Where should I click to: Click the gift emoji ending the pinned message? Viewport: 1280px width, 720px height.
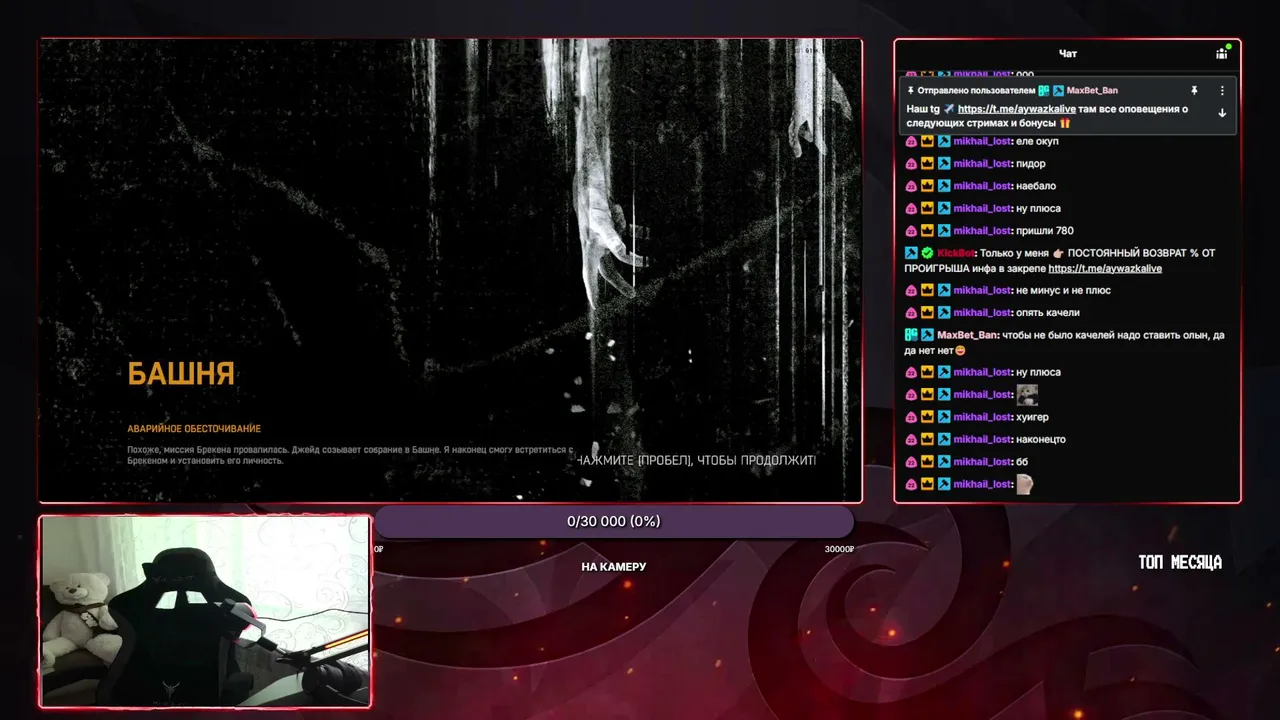(x=1065, y=123)
